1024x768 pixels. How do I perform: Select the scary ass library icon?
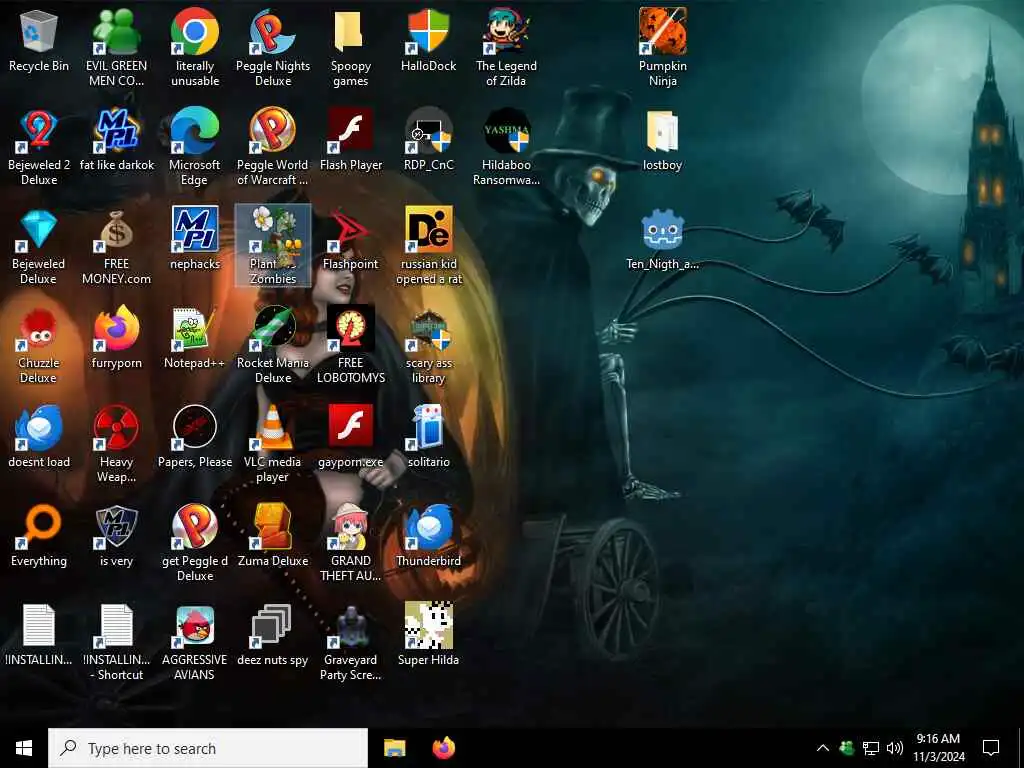pos(428,345)
